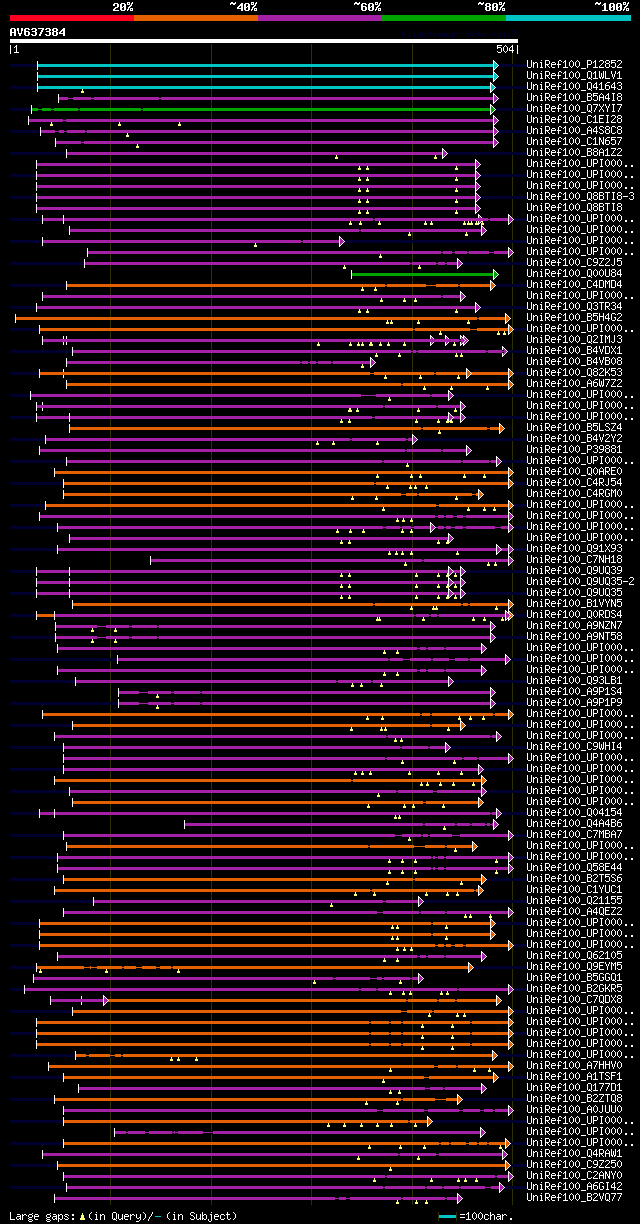Screen dimensions: 640x1224
Task: Click the UniRef100_B4VDX1 entry
Action: pos(575,350)
